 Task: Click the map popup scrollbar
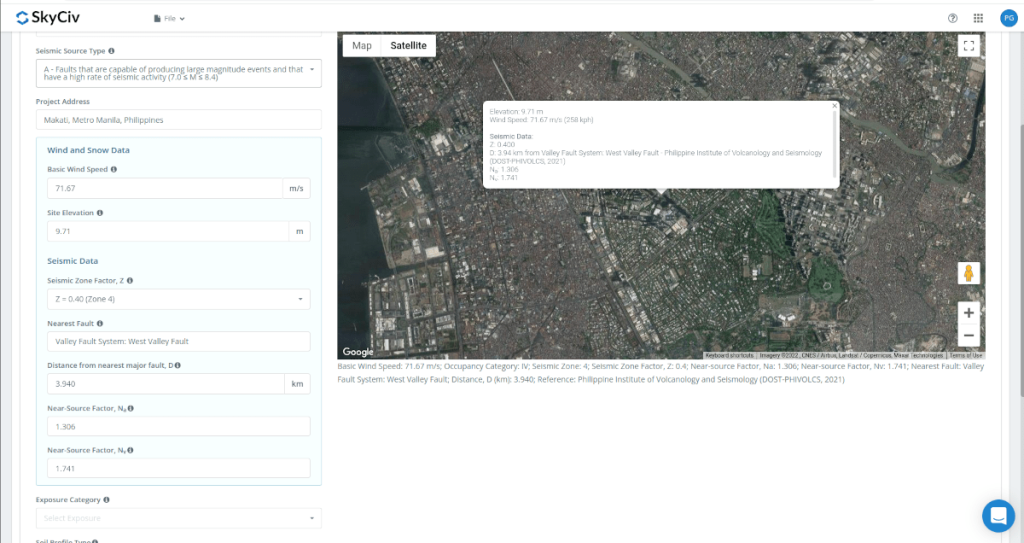pyautogui.click(x=835, y=145)
